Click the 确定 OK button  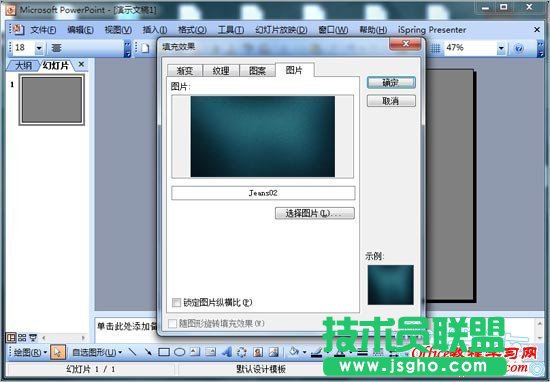pyautogui.click(x=391, y=83)
